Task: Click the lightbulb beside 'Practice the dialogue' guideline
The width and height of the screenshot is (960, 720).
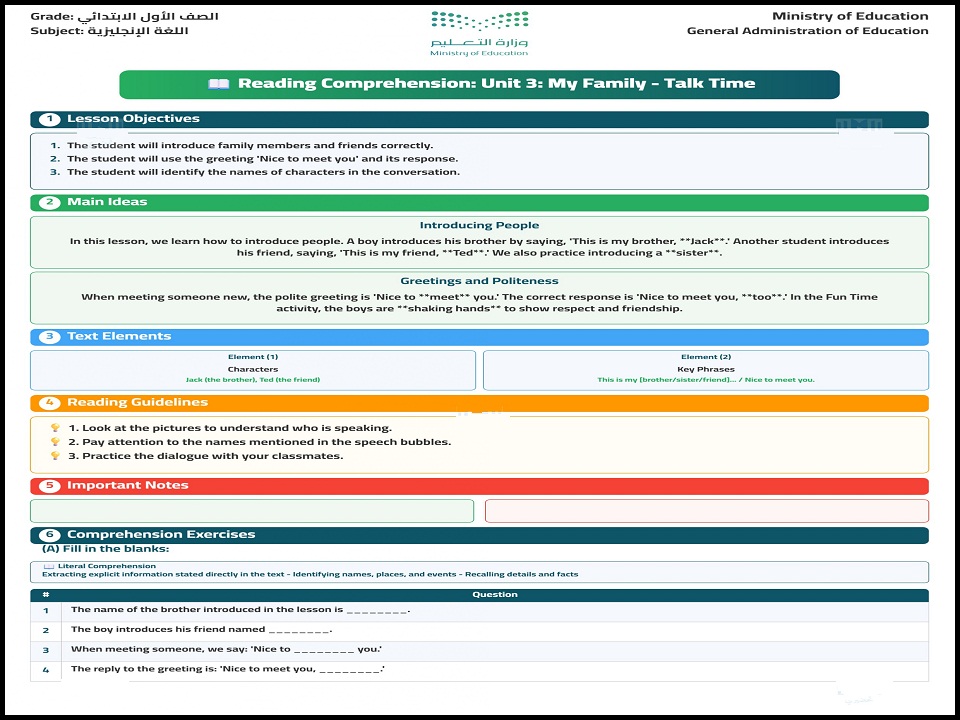Action: (55, 456)
